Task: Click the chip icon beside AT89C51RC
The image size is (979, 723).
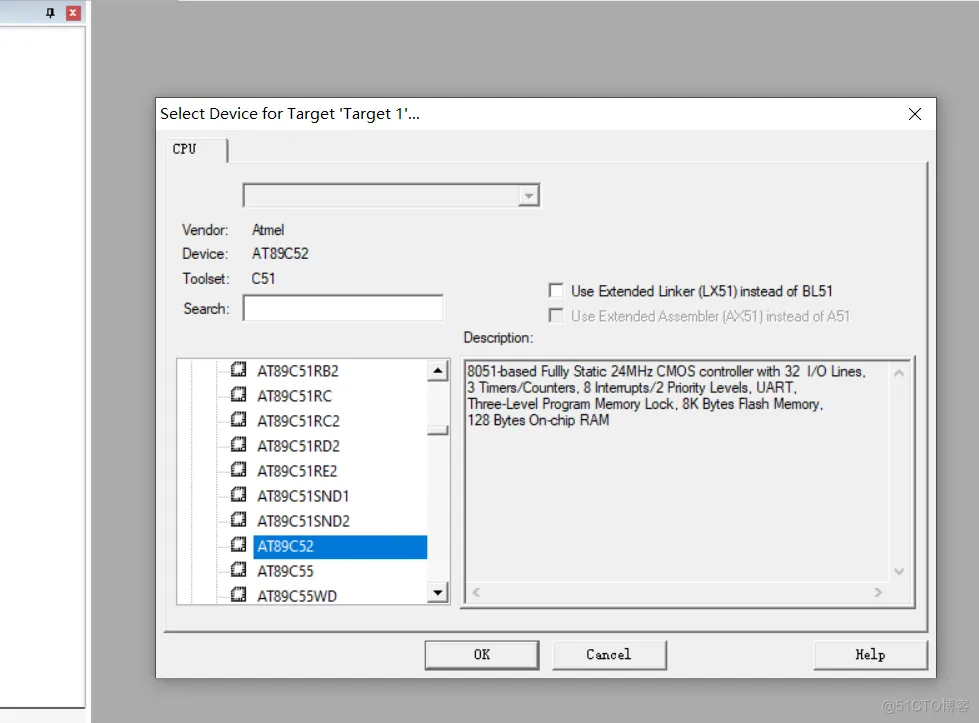Action: pyautogui.click(x=238, y=395)
